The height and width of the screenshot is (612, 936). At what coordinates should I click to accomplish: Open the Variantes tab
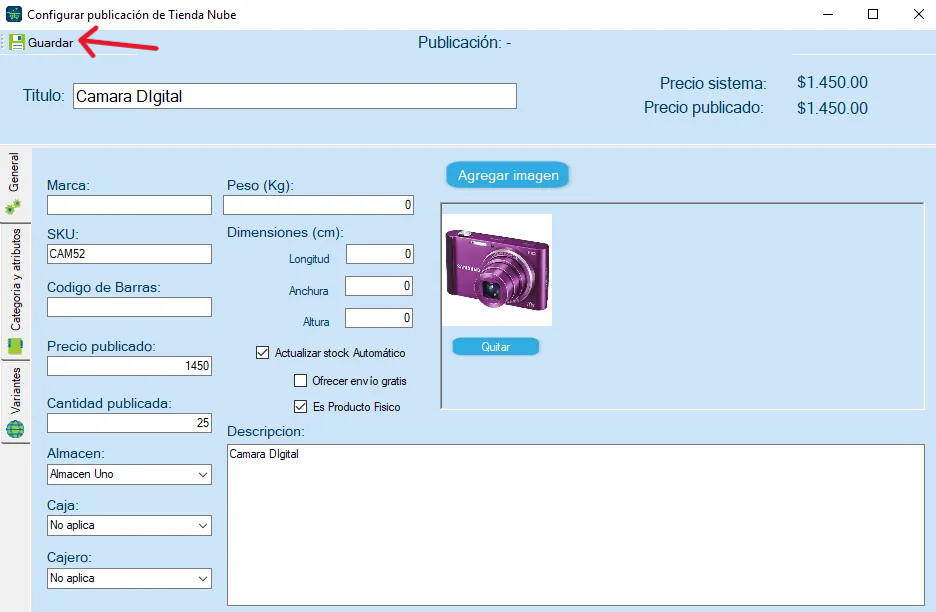[14, 401]
